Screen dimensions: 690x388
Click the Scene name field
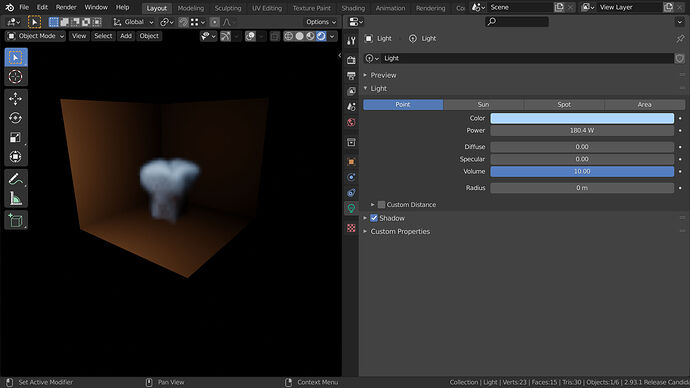point(521,7)
